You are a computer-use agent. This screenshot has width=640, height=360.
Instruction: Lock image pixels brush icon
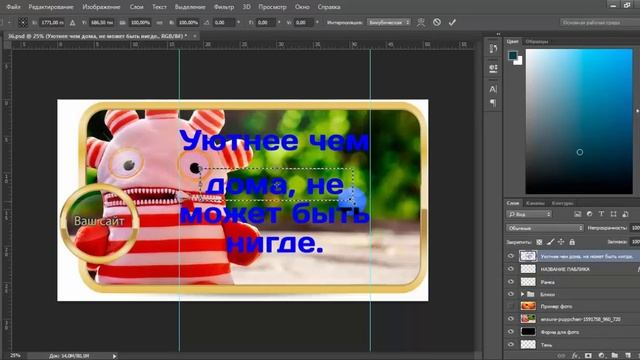(x=550, y=242)
